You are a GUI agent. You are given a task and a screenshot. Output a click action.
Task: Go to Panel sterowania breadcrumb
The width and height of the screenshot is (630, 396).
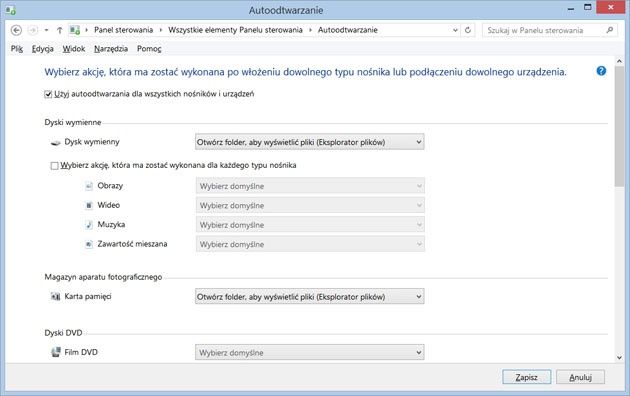(x=123, y=30)
